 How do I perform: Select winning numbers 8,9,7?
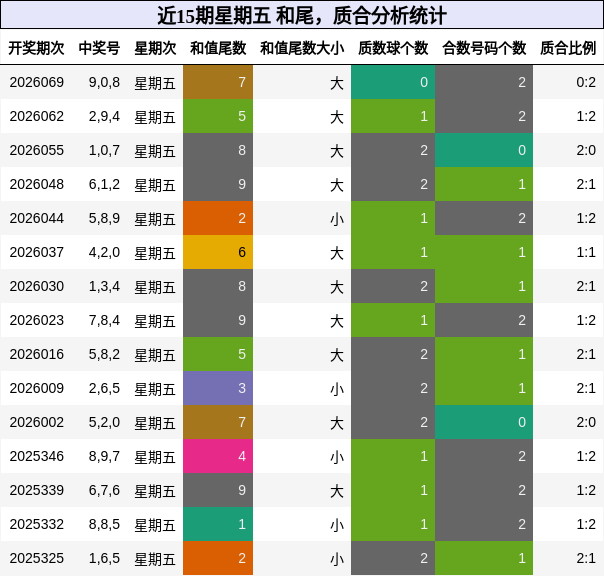click(x=104, y=456)
